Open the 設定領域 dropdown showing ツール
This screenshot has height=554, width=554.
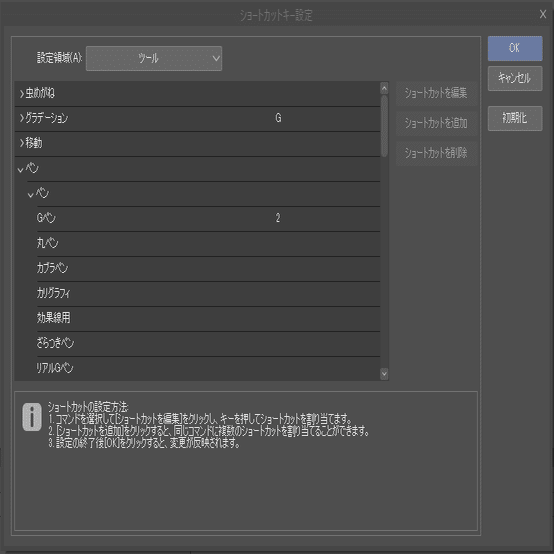point(154,58)
